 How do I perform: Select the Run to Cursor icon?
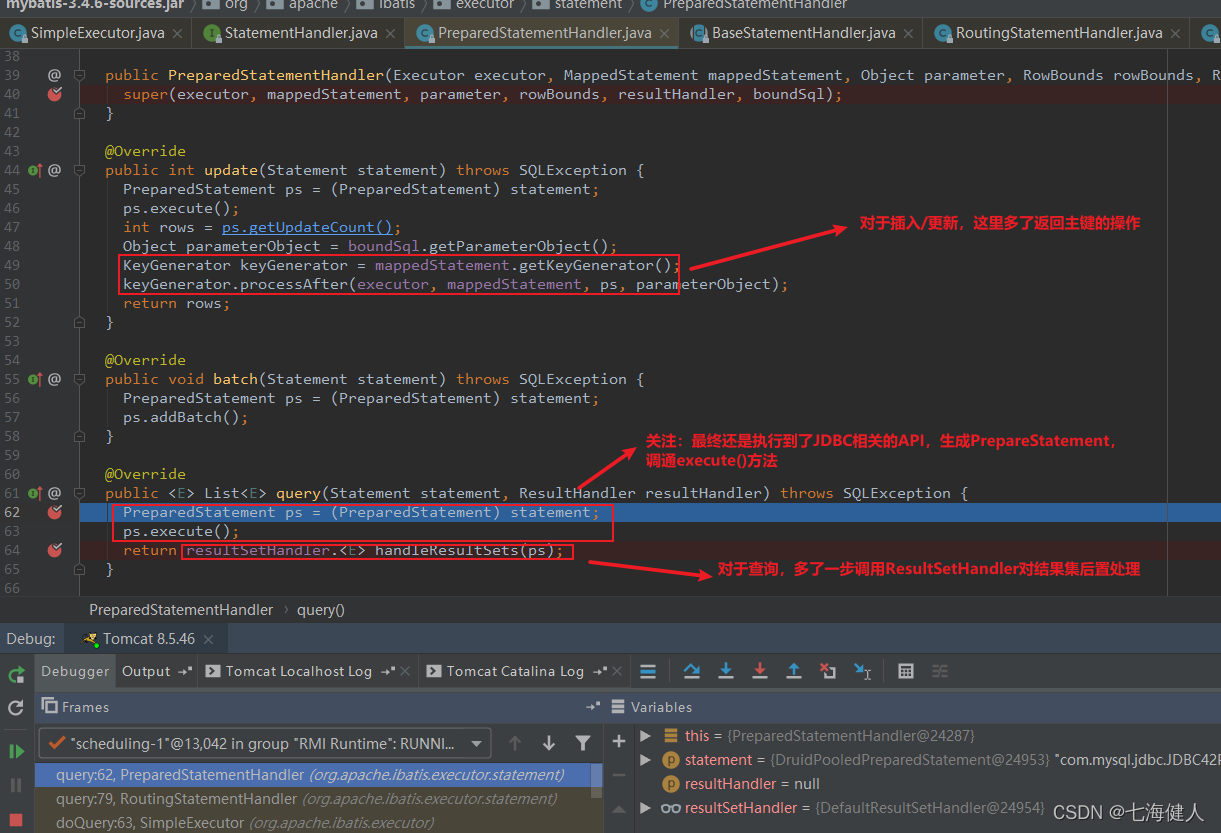[x=862, y=671]
